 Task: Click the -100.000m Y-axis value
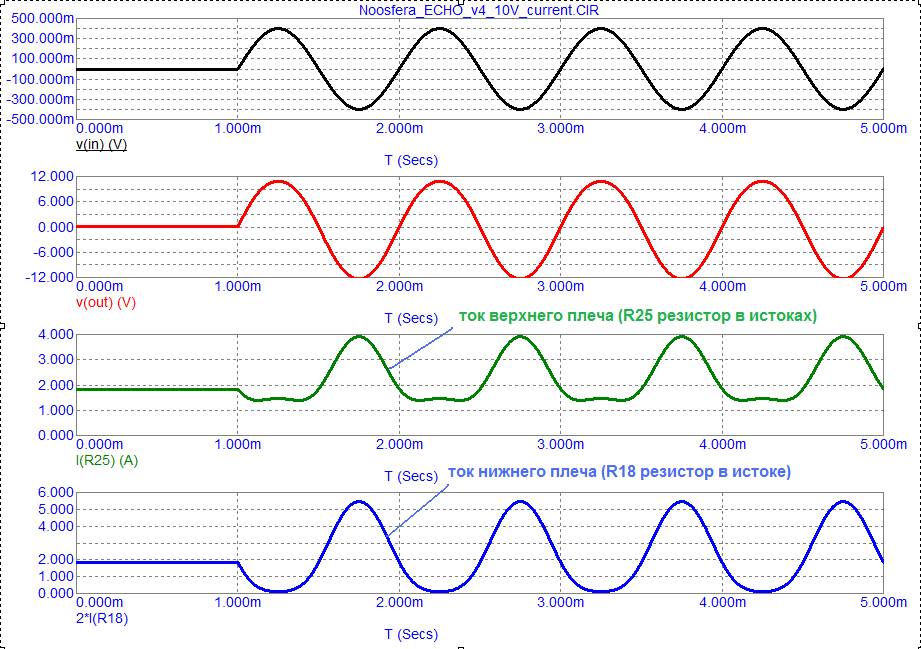(41, 79)
